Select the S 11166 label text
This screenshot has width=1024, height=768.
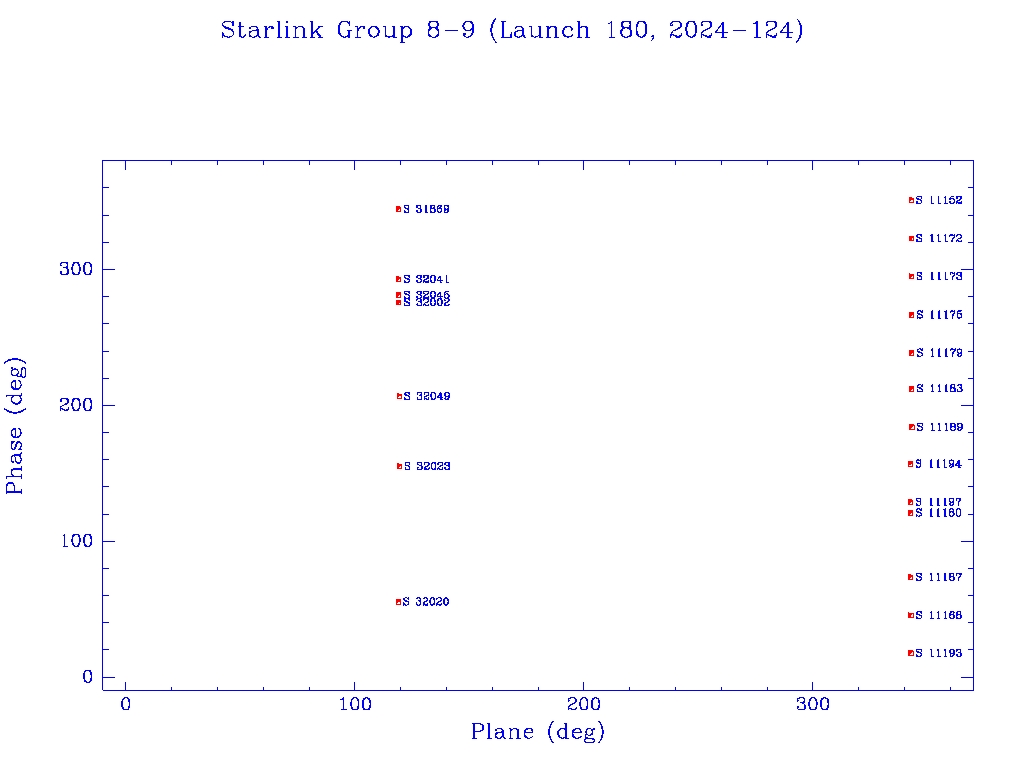[938, 616]
